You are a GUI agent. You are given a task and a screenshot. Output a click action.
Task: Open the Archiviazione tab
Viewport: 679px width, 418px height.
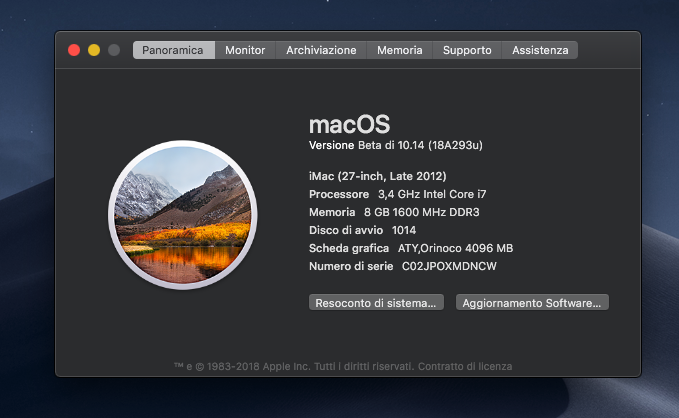321,50
